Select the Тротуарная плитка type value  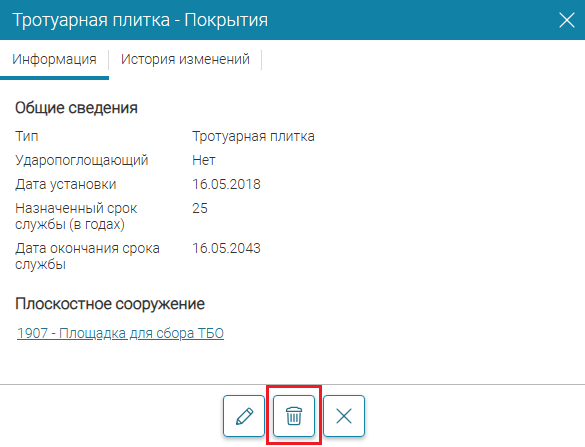(253, 136)
